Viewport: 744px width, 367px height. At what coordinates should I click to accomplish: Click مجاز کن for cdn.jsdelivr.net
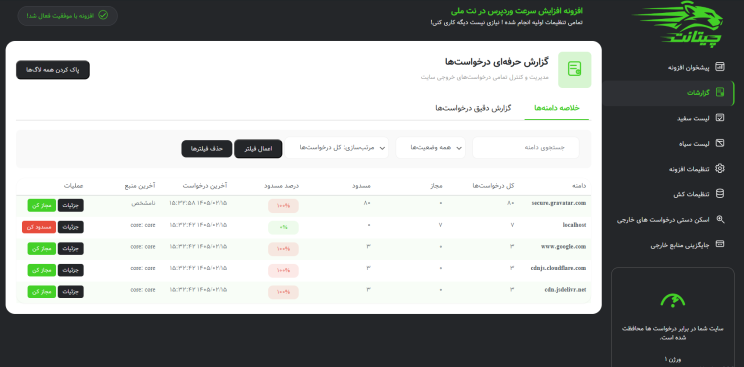(42, 292)
